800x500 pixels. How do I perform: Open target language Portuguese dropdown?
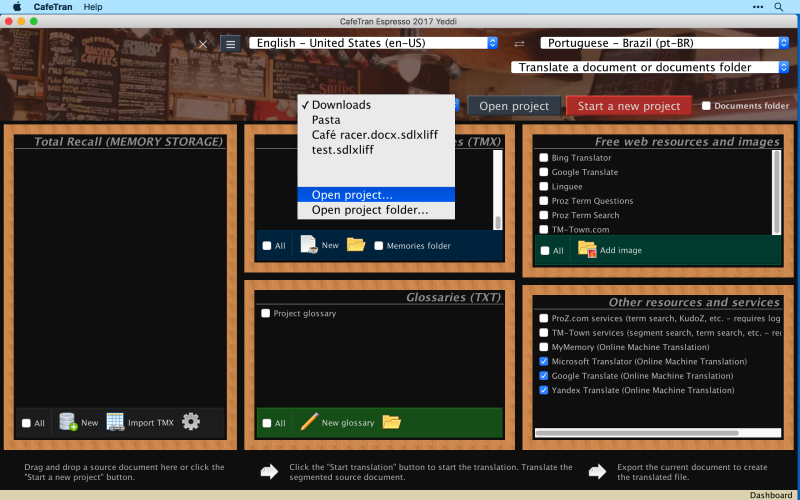click(665, 43)
